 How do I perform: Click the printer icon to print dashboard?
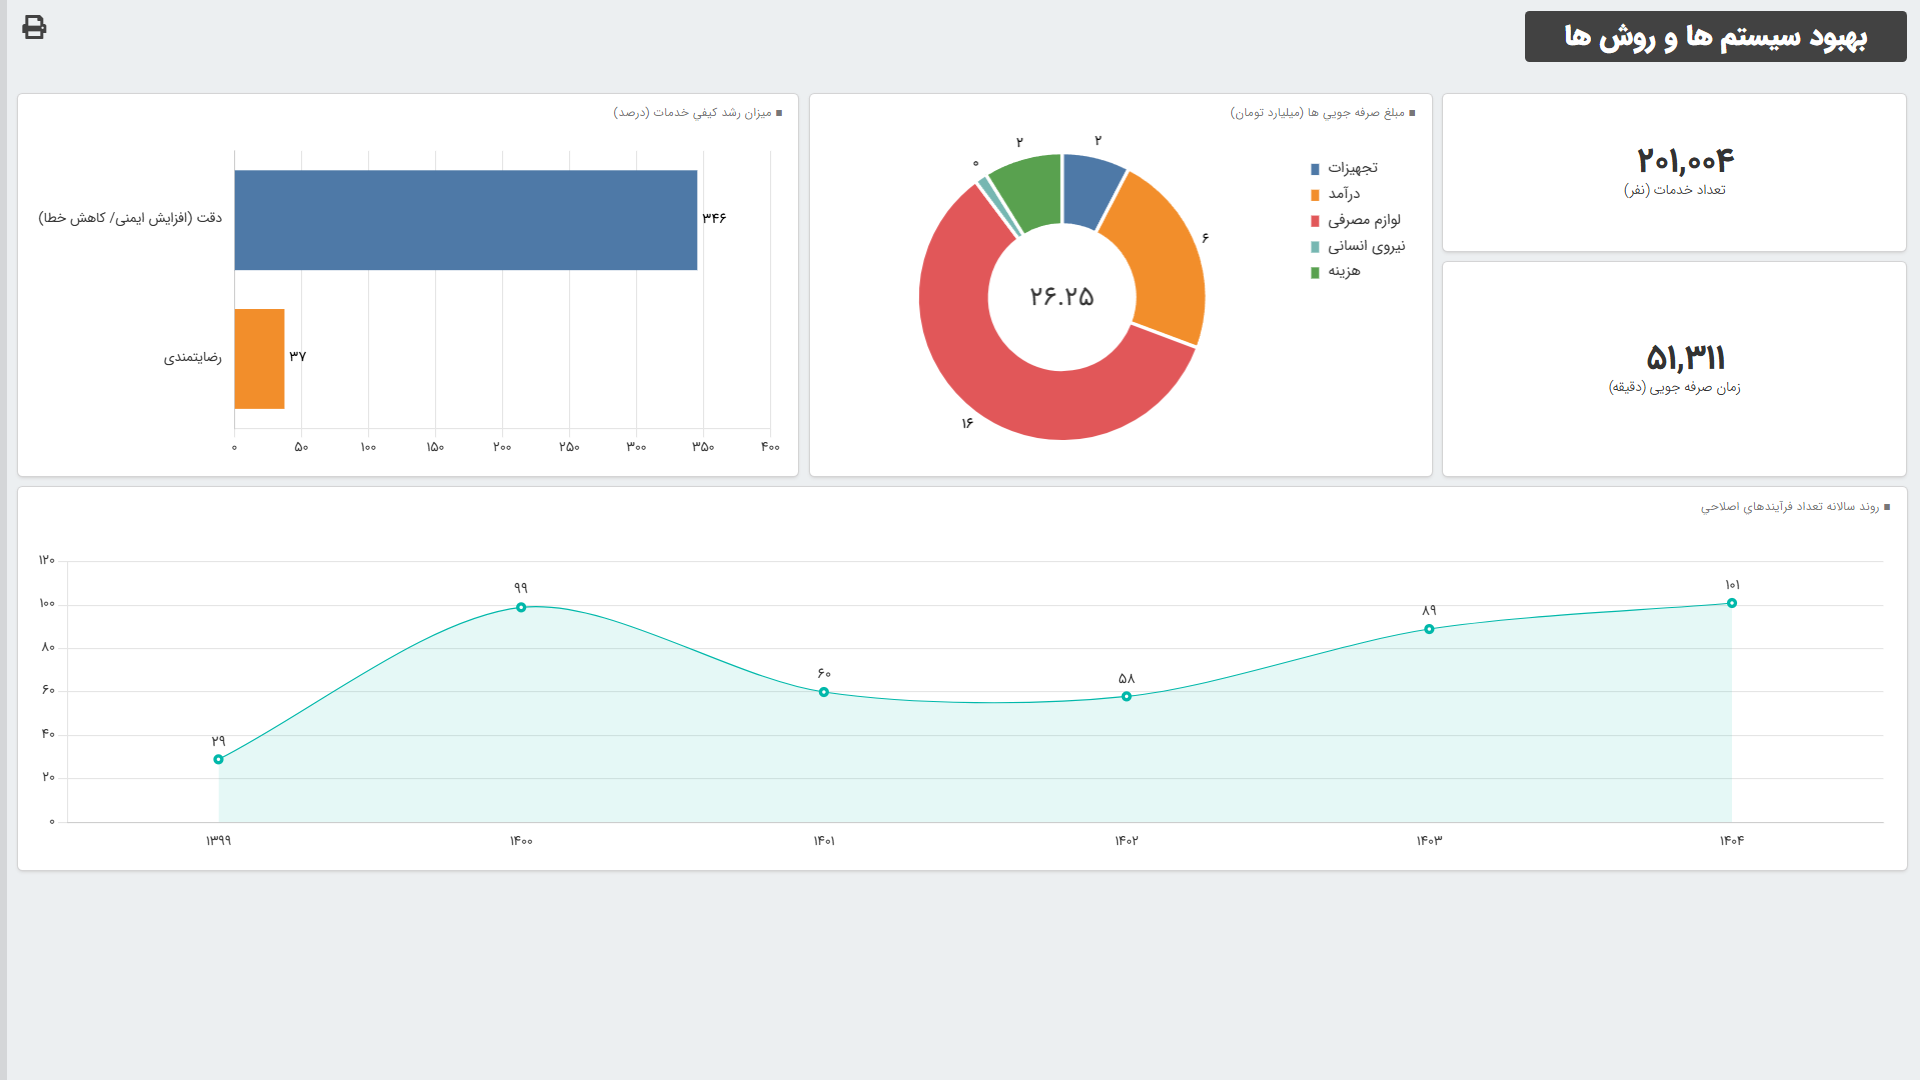point(34,27)
